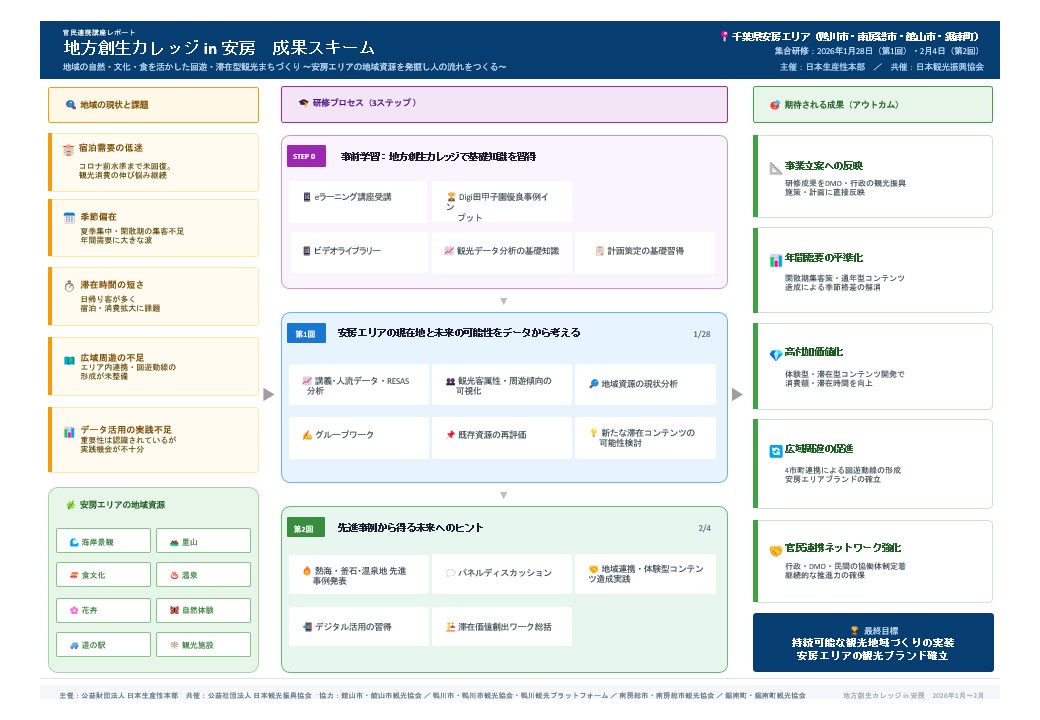Select the blue 第1回 badge
This screenshot has width=1040, height=720.
(x=304, y=334)
